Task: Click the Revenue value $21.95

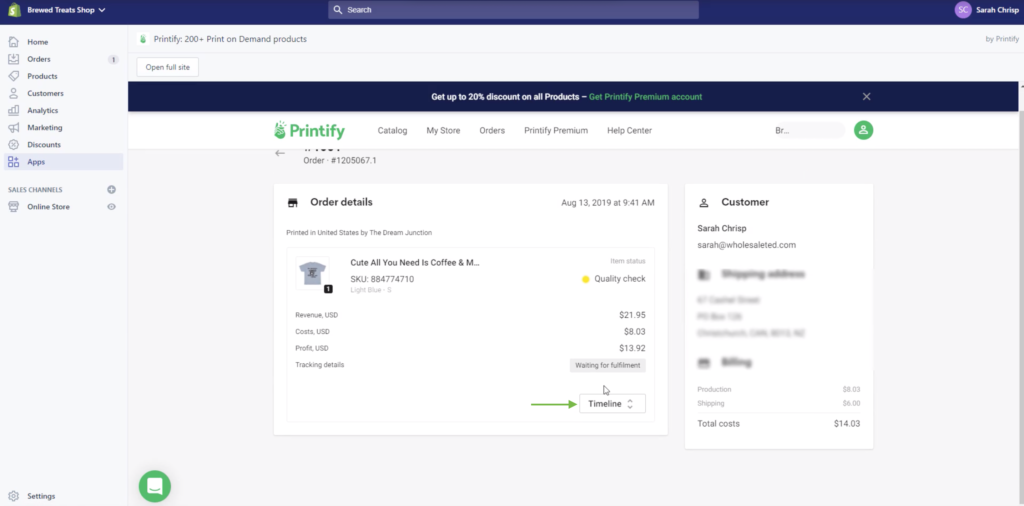Action: click(x=632, y=315)
